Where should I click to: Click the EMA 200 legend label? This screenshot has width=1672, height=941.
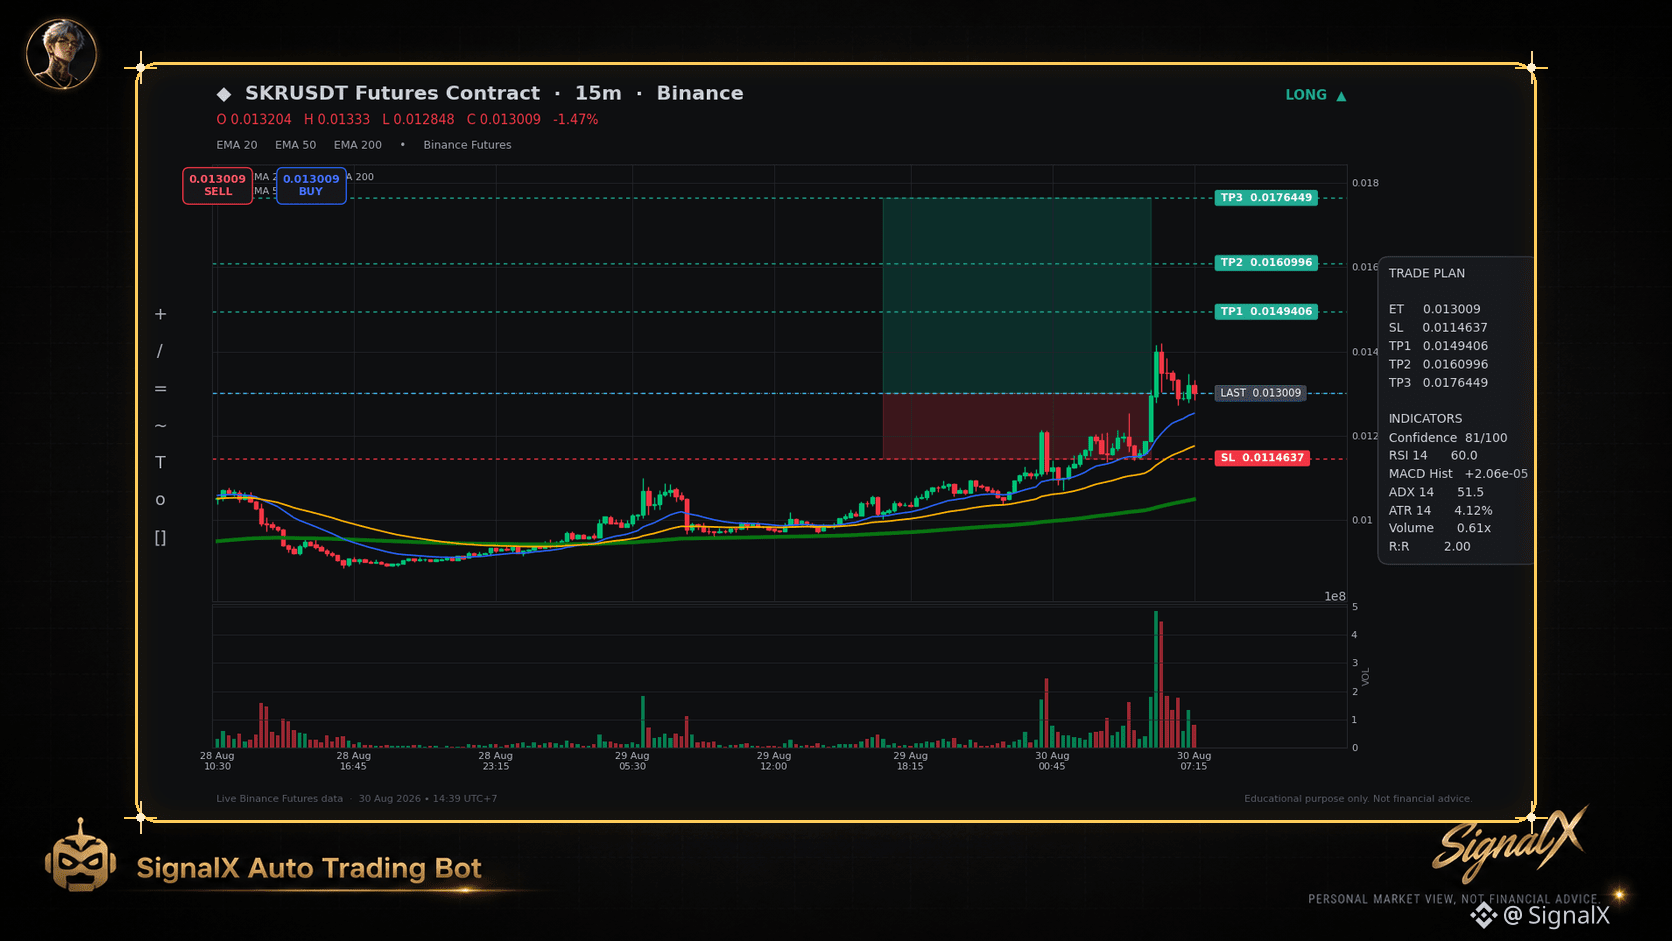358,145
